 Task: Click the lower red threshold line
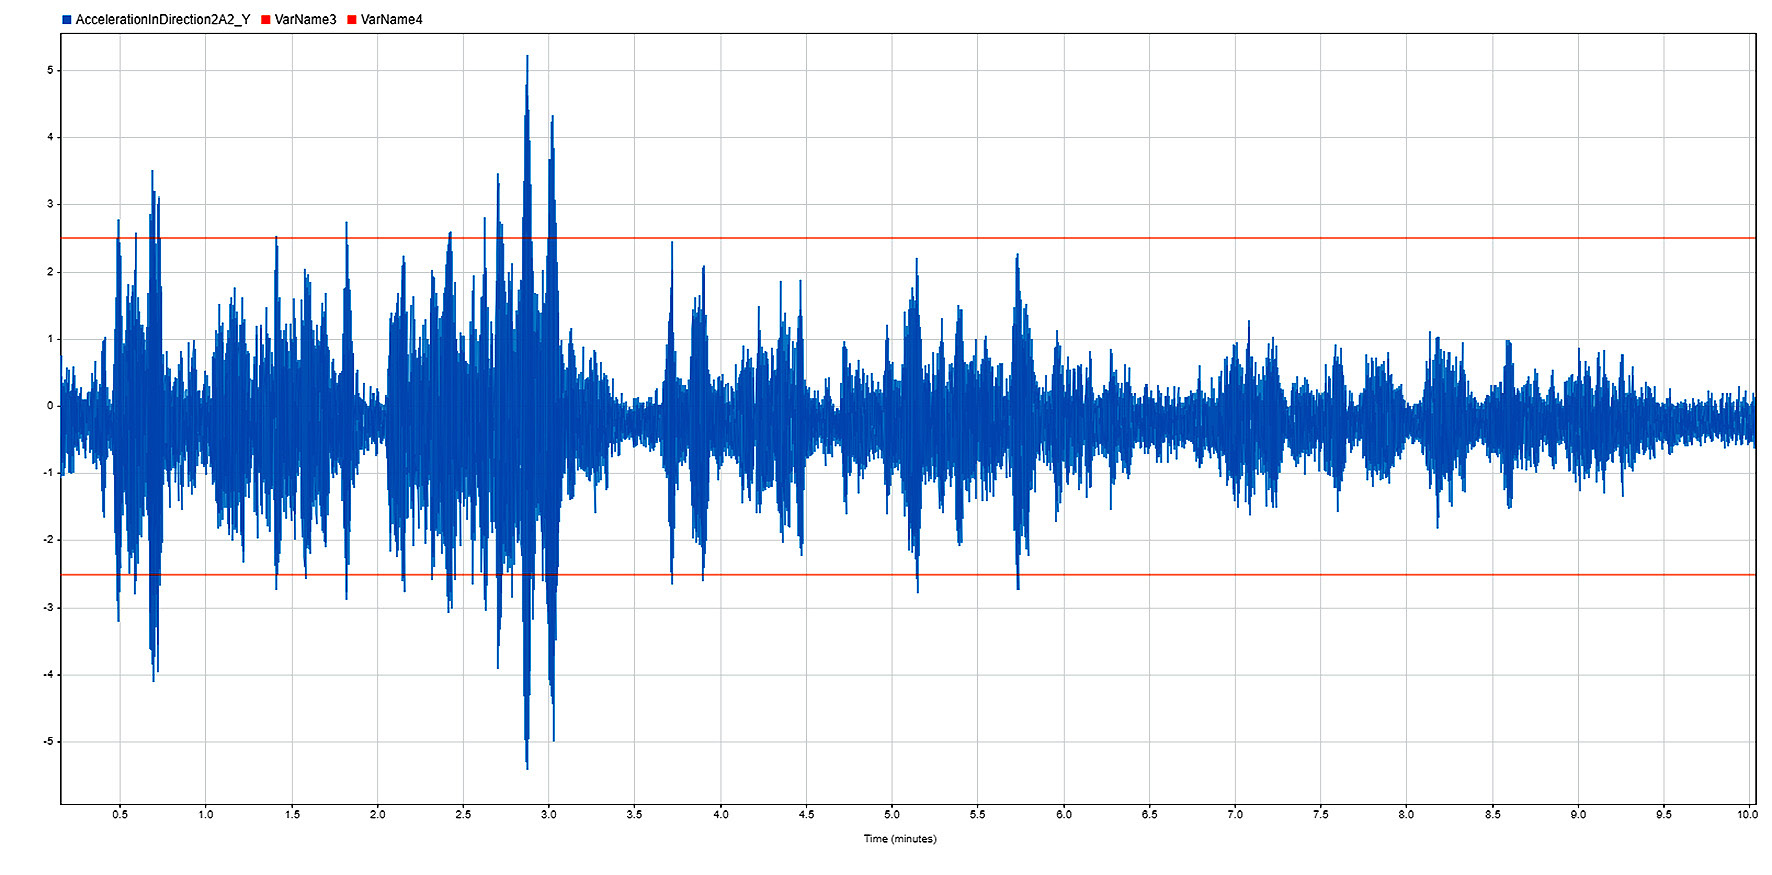[1200, 575]
